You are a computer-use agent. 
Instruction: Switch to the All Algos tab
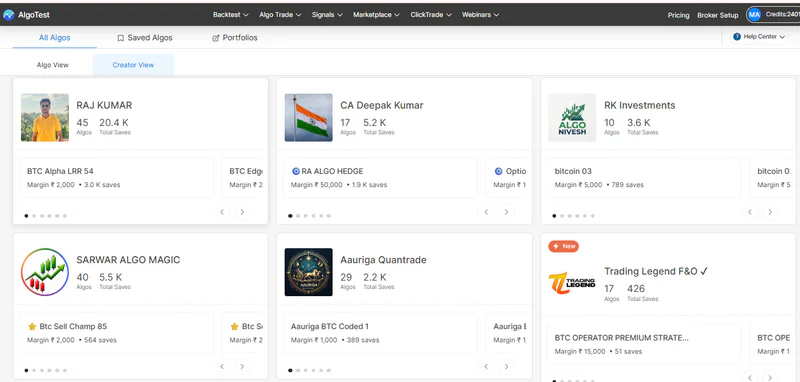(x=55, y=38)
